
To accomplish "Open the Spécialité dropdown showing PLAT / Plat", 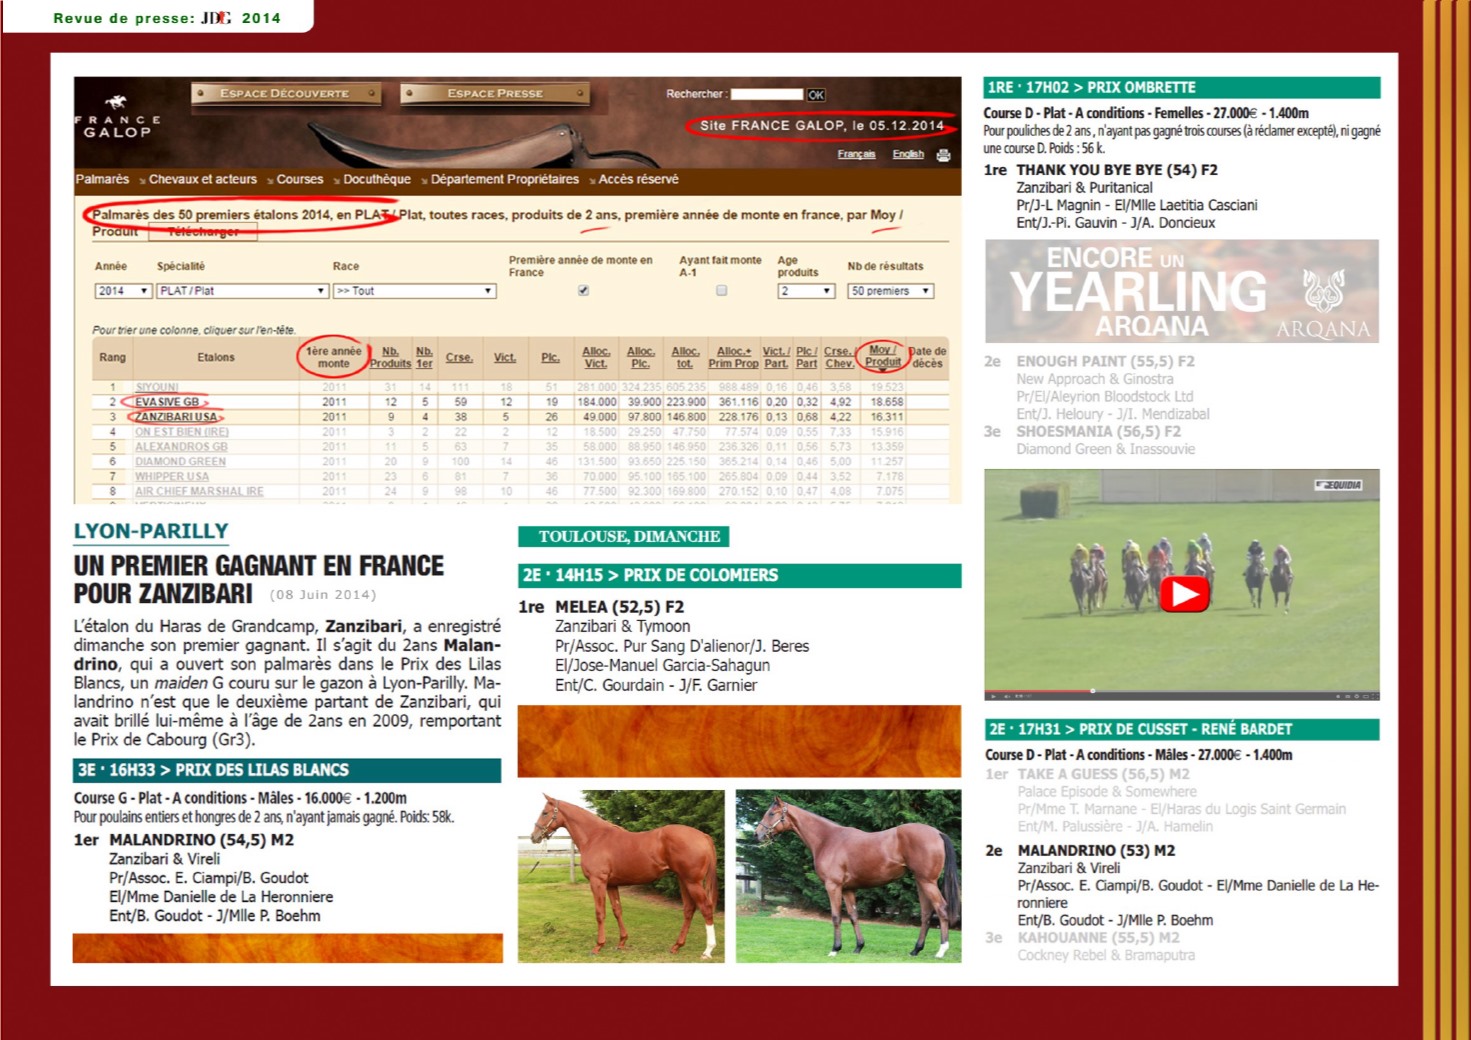I will (x=242, y=291).
